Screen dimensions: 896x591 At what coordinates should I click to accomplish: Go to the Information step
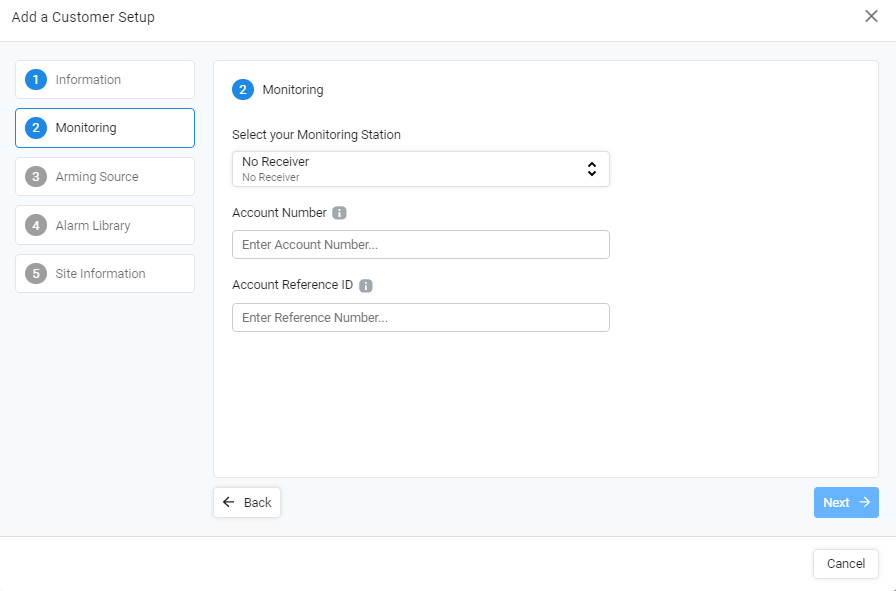(x=105, y=79)
